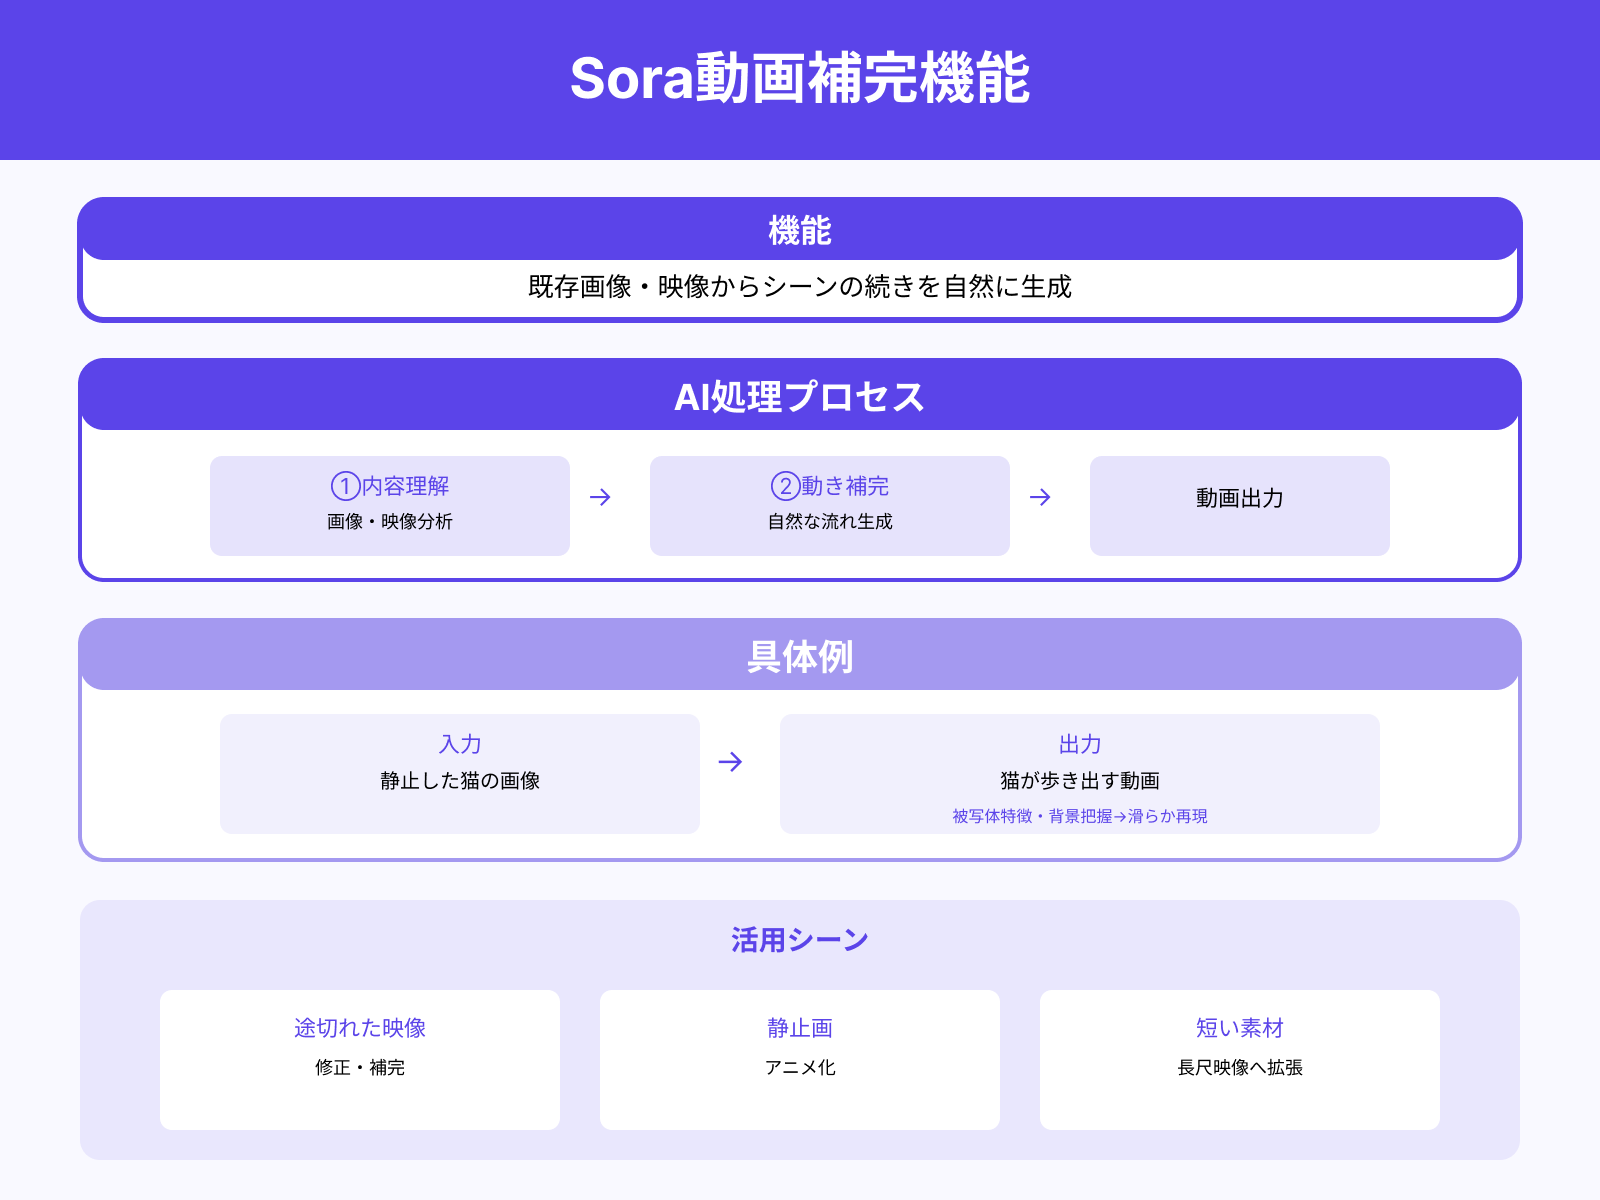Select the 短い素材 use-case card

(x=1239, y=1057)
